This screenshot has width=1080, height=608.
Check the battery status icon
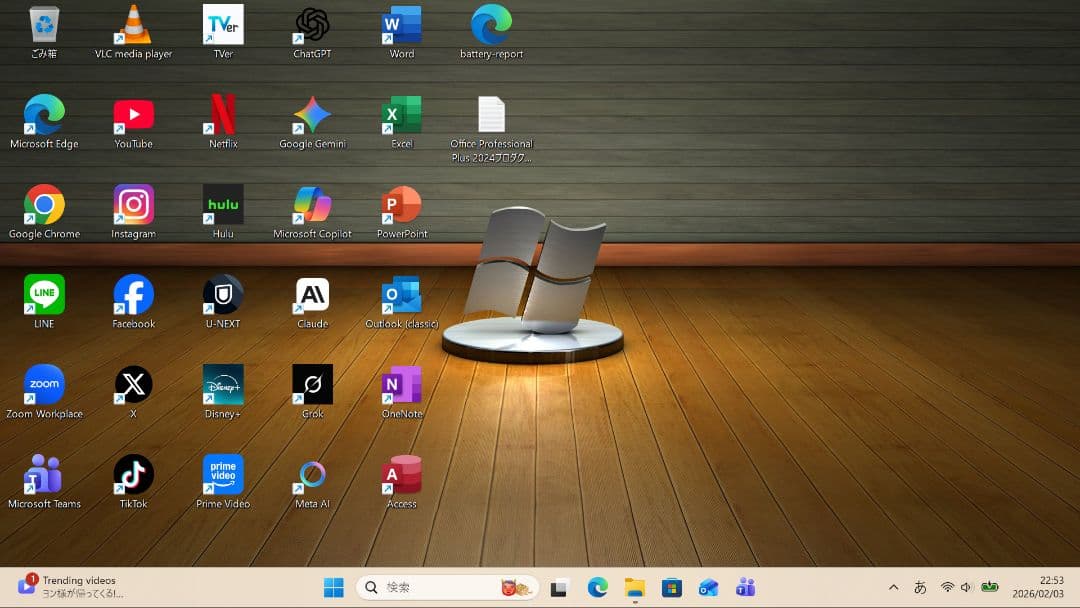(x=990, y=587)
